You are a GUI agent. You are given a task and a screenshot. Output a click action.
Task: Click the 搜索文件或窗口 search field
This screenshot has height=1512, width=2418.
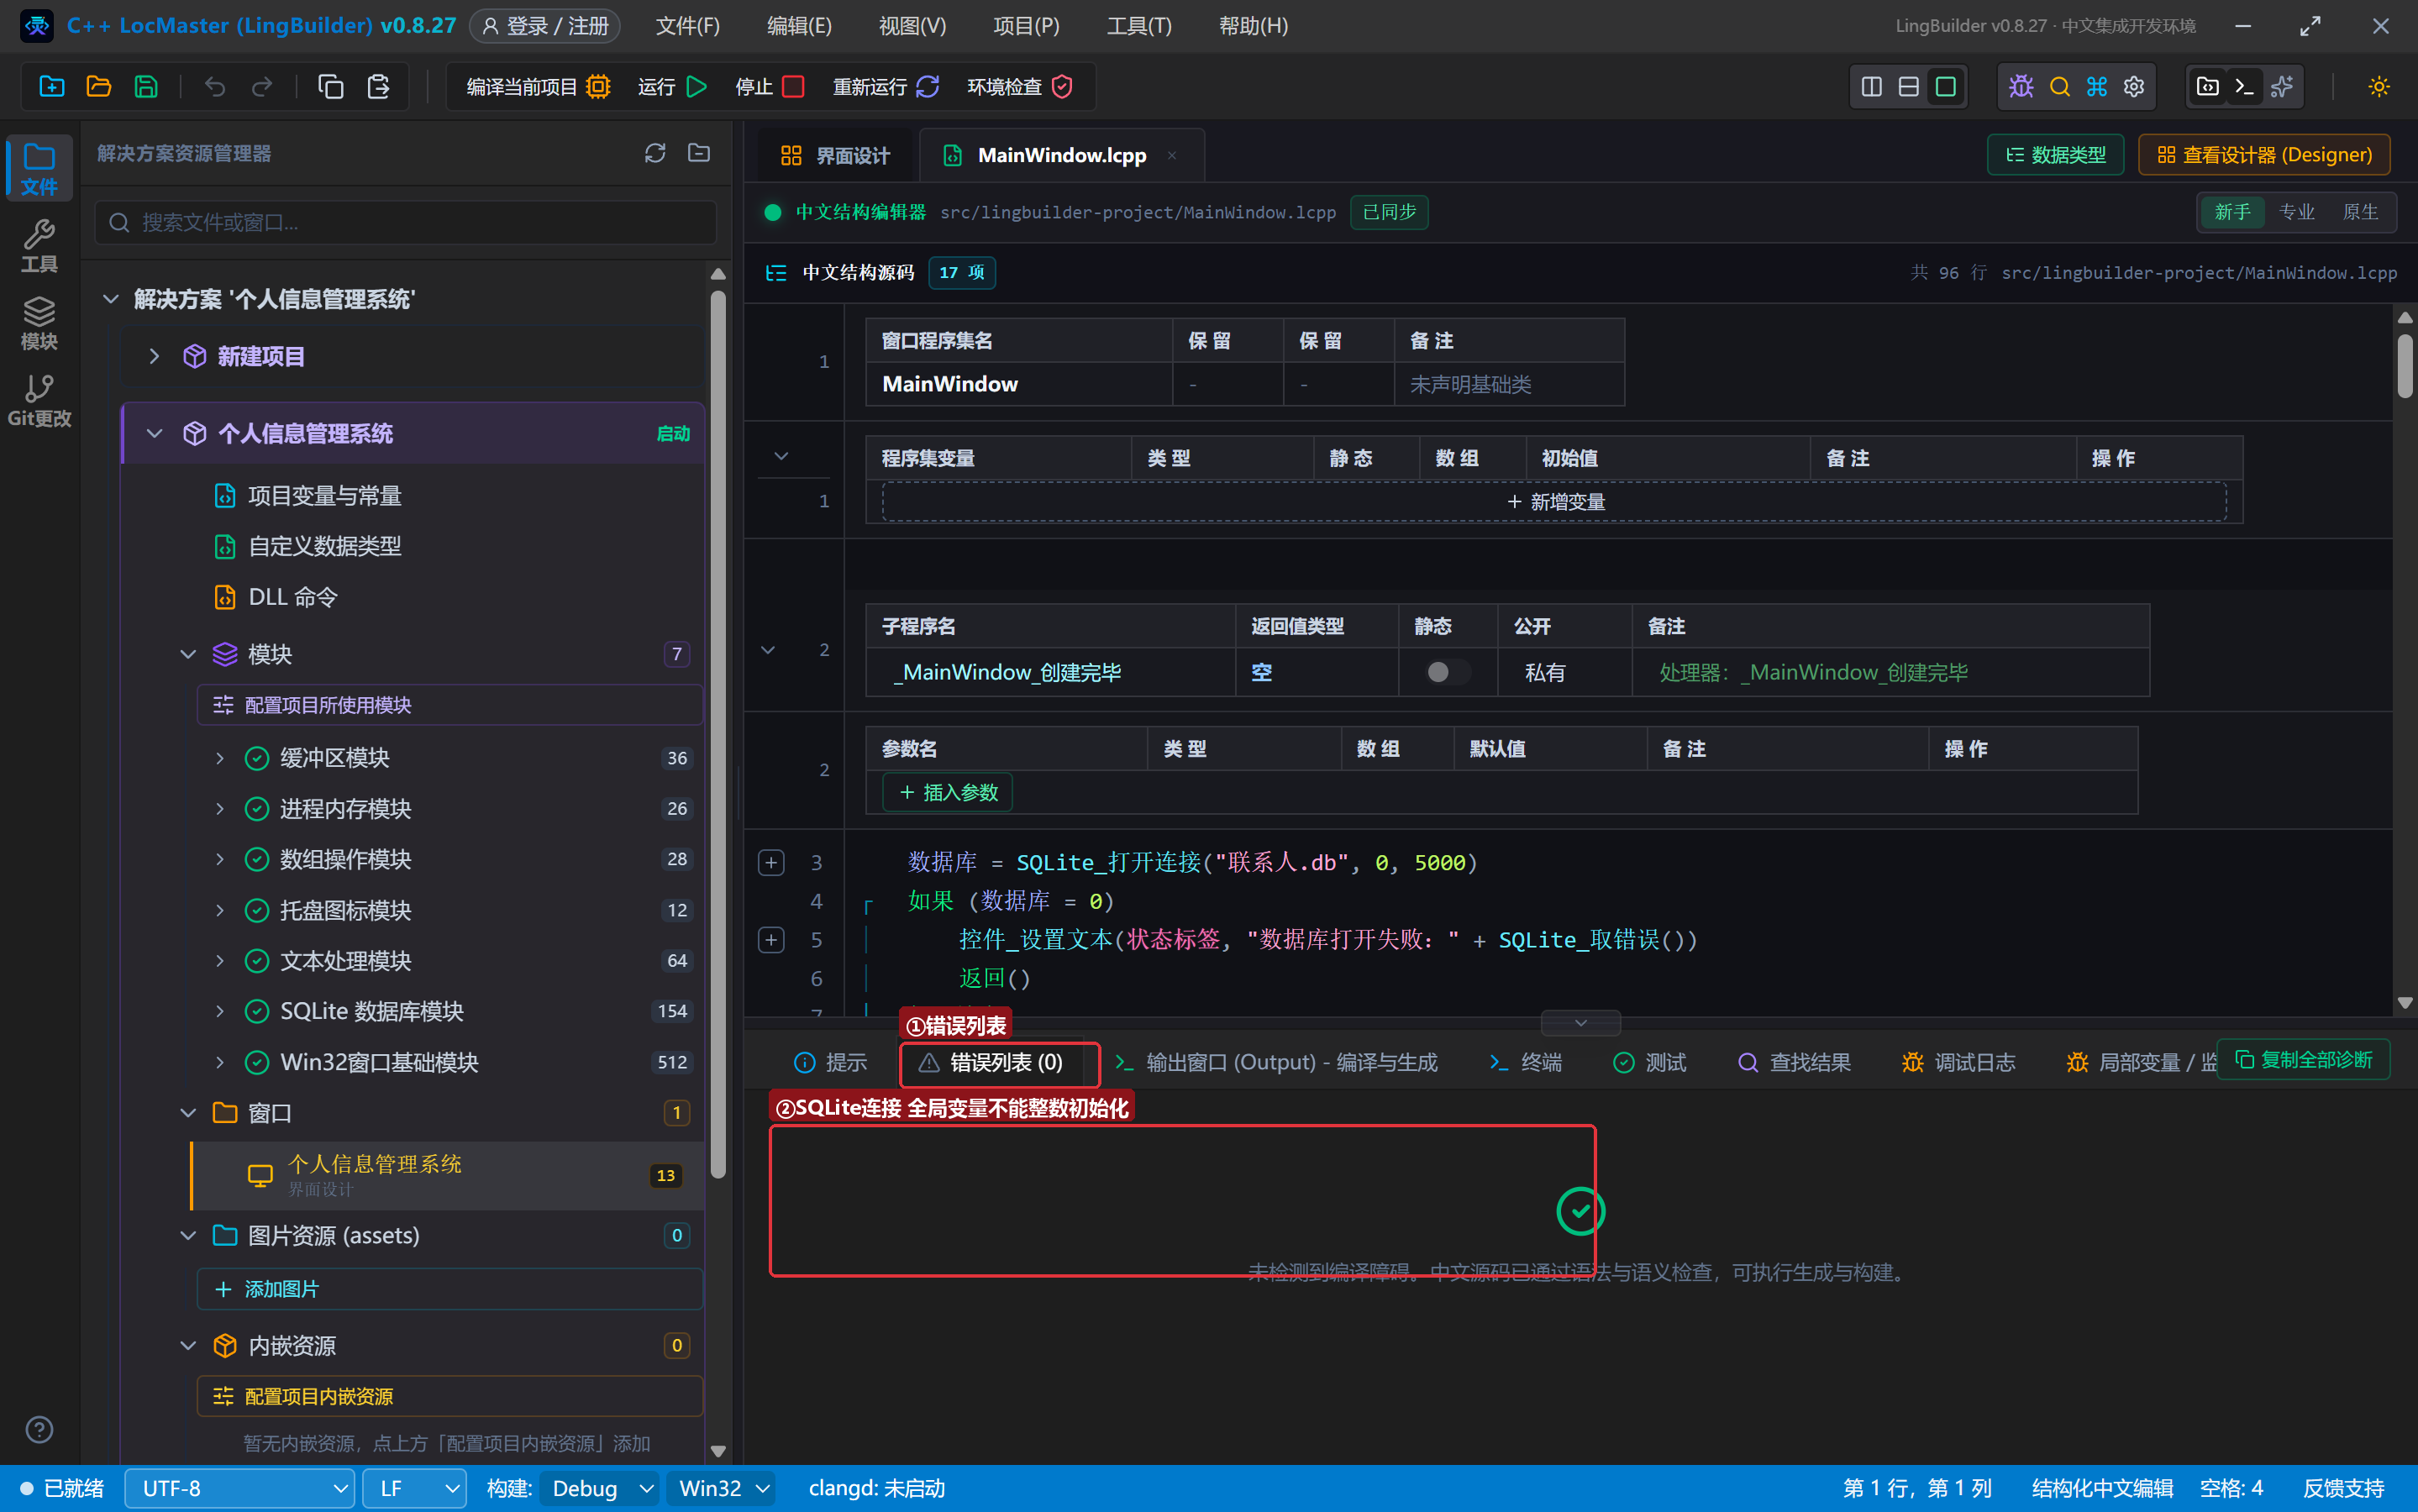[406, 222]
